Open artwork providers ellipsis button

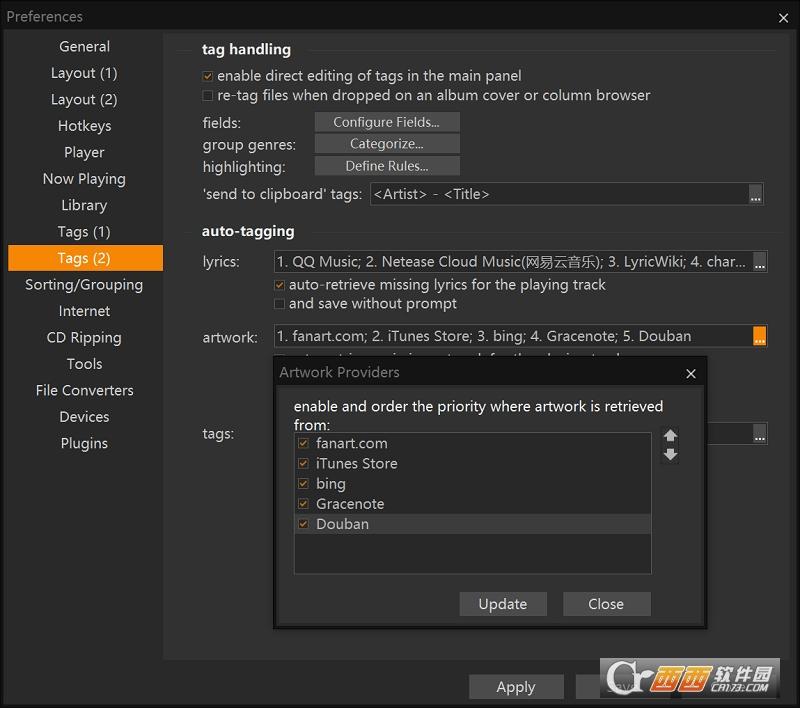tap(759, 336)
